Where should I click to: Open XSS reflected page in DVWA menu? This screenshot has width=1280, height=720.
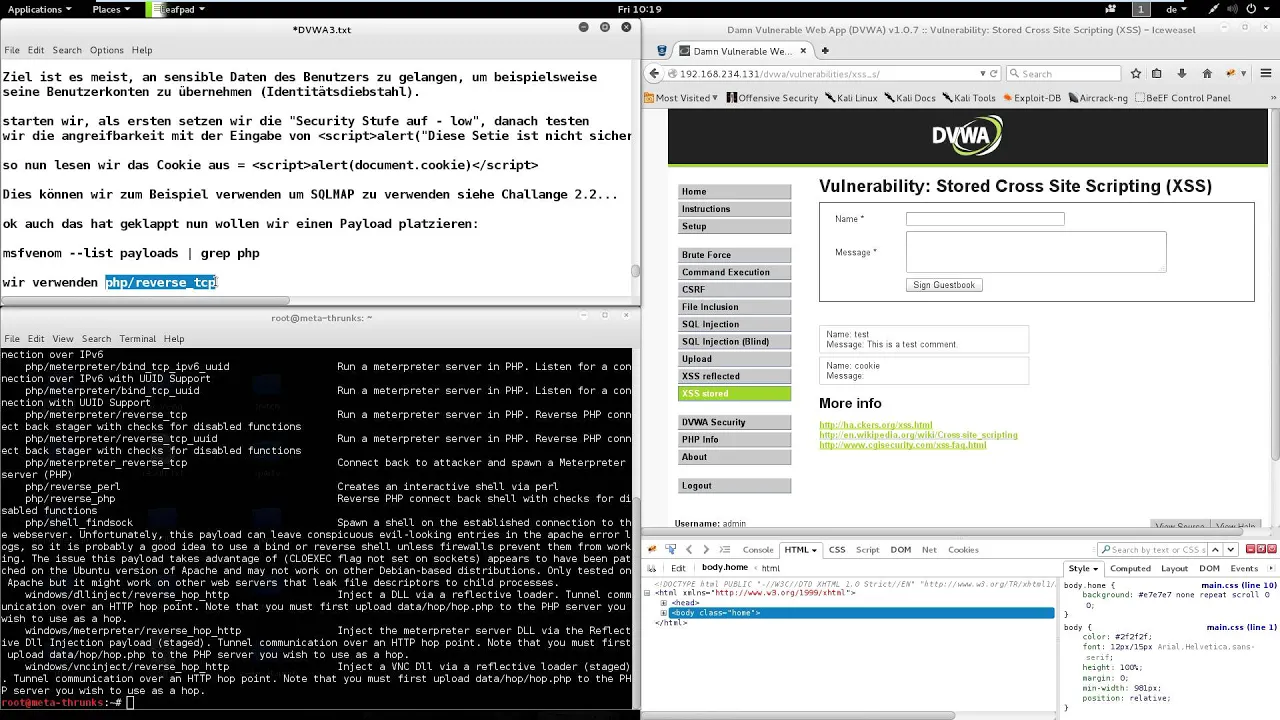pyautogui.click(x=734, y=376)
